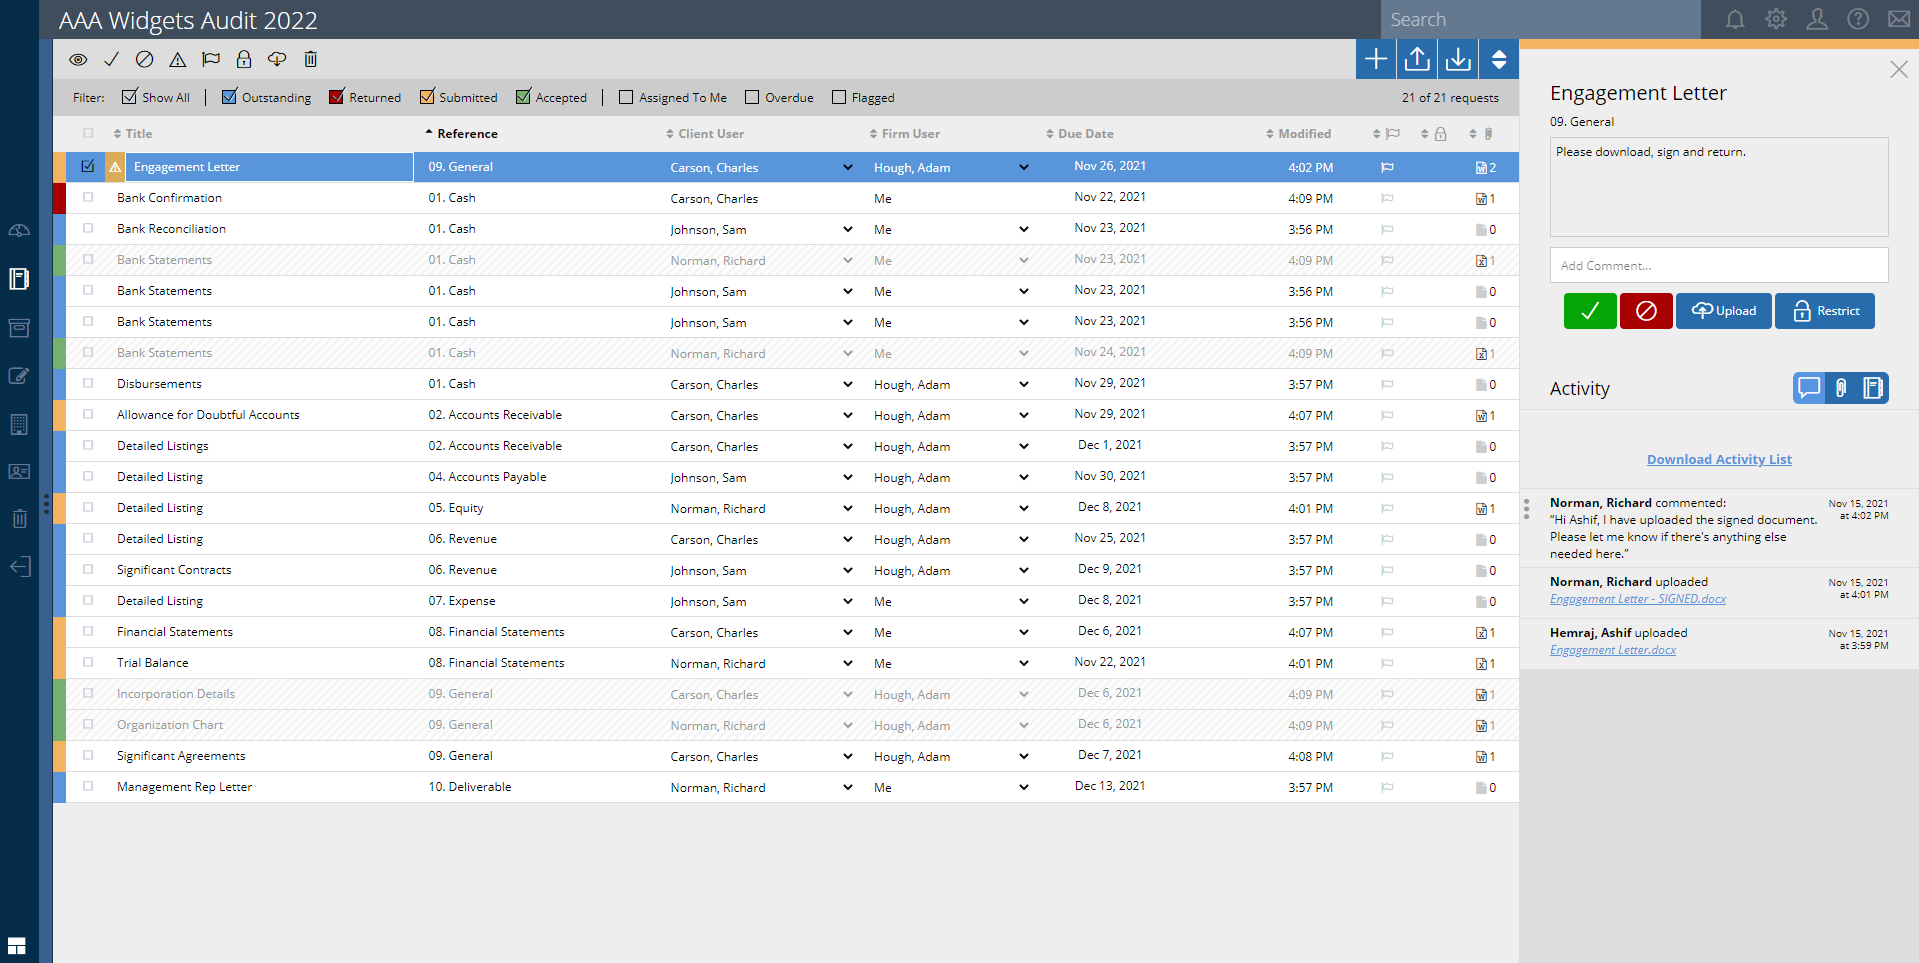Expand the Firm User dropdown for Trial Balance

pyautogui.click(x=1023, y=663)
